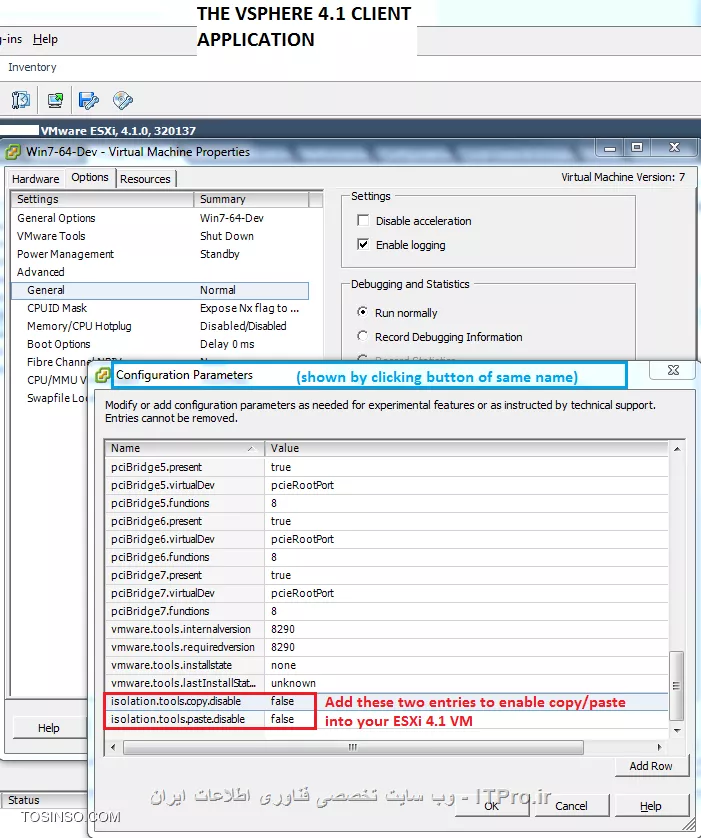
Task: Switch to the Resources tab
Action: point(145,179)
